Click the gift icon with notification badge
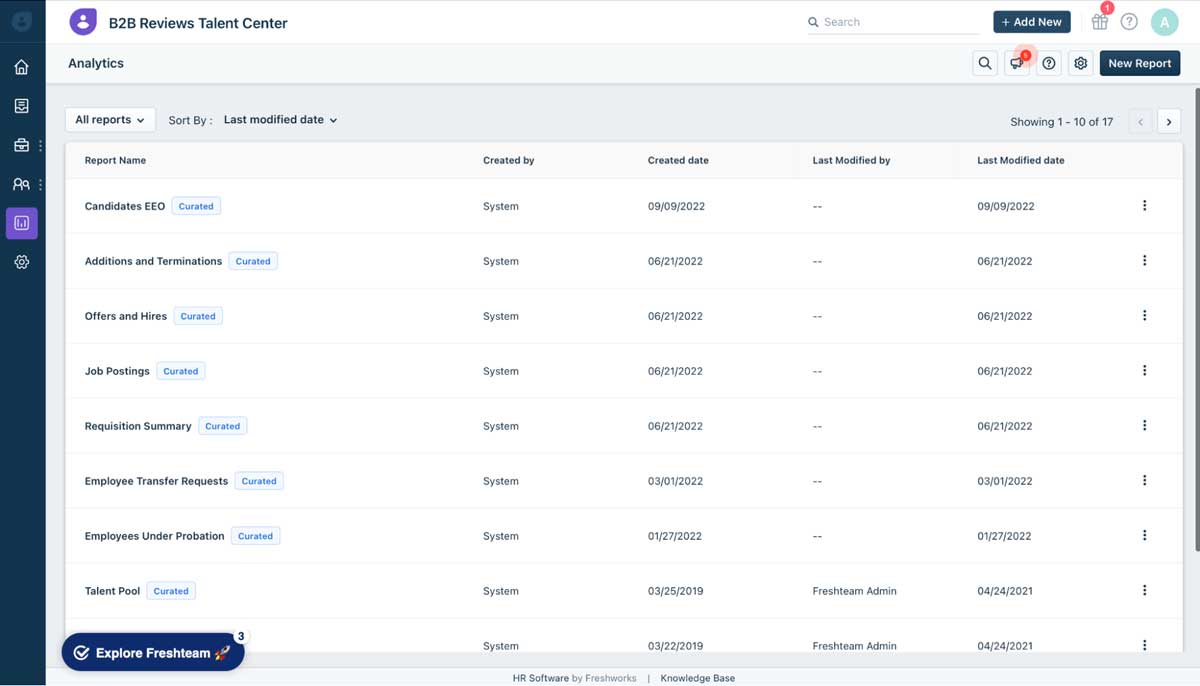This screenshot has height=686, width=1200. [1099, 21]
